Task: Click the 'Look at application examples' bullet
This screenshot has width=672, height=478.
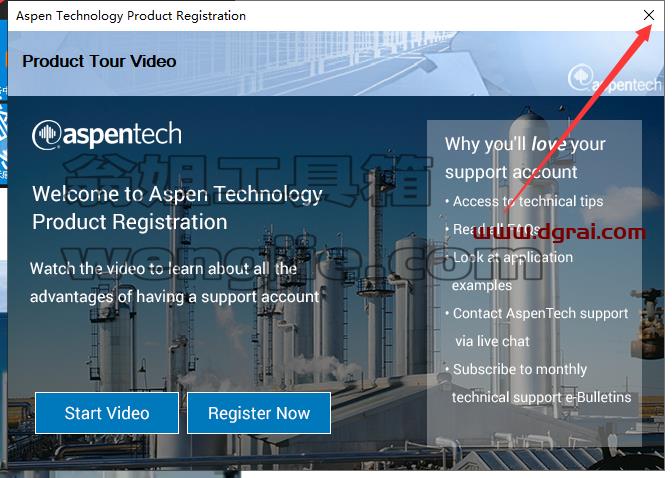Action: 509,271
